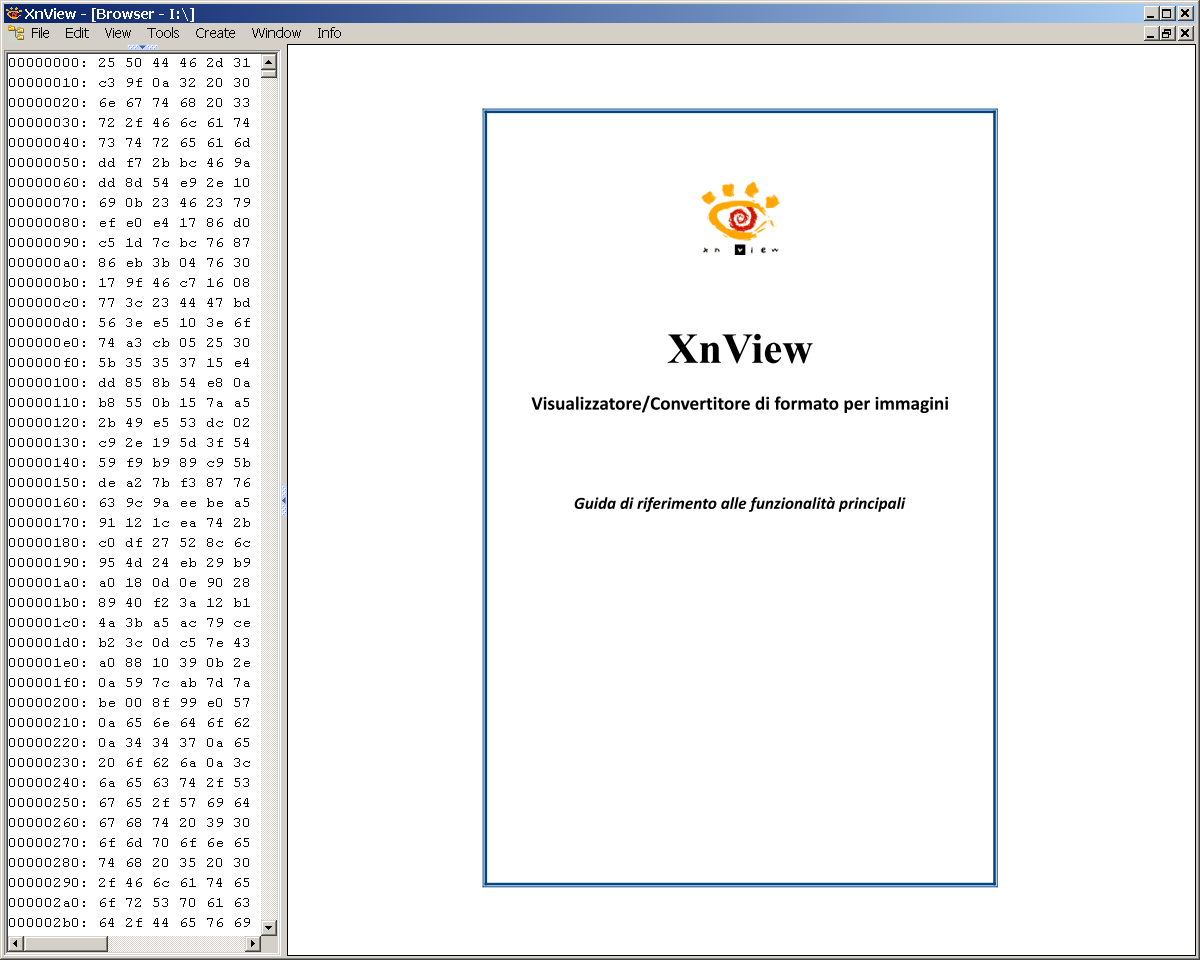Image resolution: width=1200 pixels, height=960 pixels.
Task: Open the browser document icon menu beside File
Action: pos(16,33)
